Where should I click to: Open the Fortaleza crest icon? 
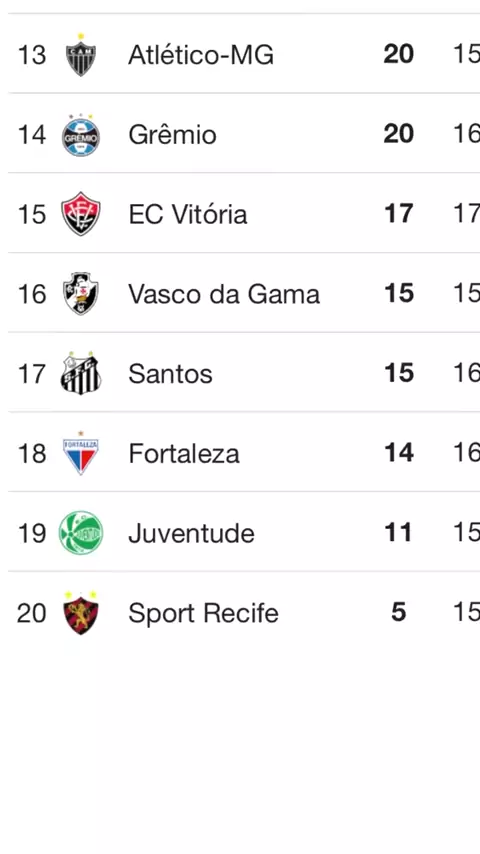tap(81, 453)
